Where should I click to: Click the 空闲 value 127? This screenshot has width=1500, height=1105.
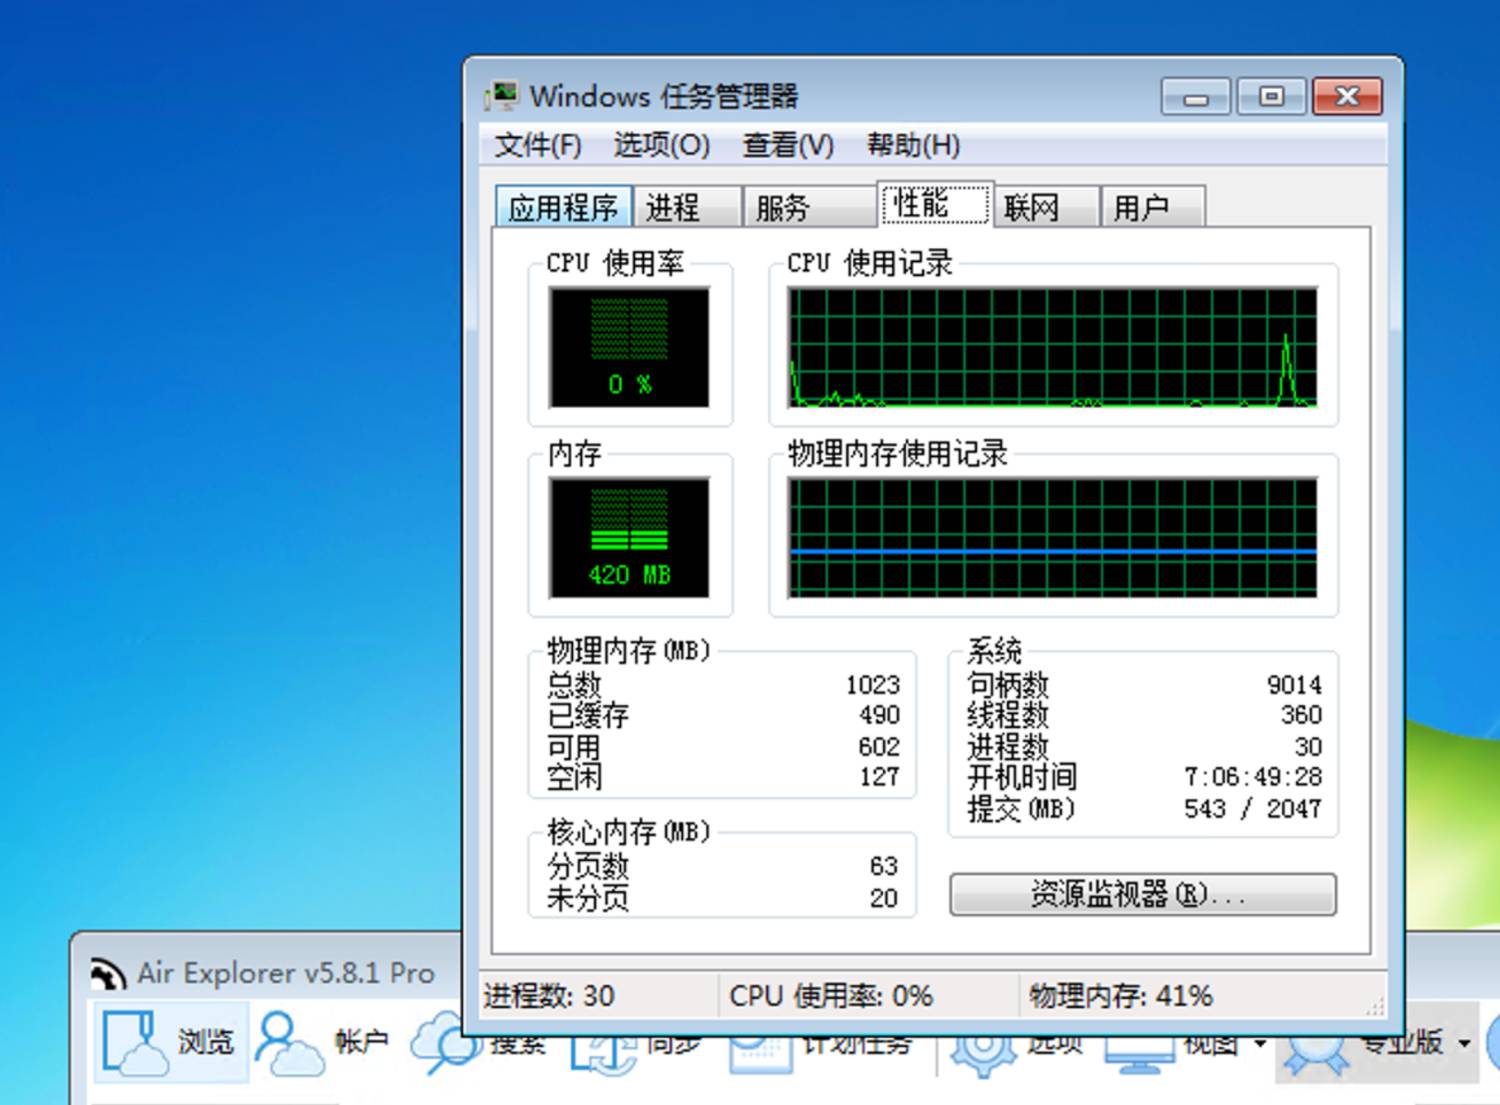coord(880,777)
